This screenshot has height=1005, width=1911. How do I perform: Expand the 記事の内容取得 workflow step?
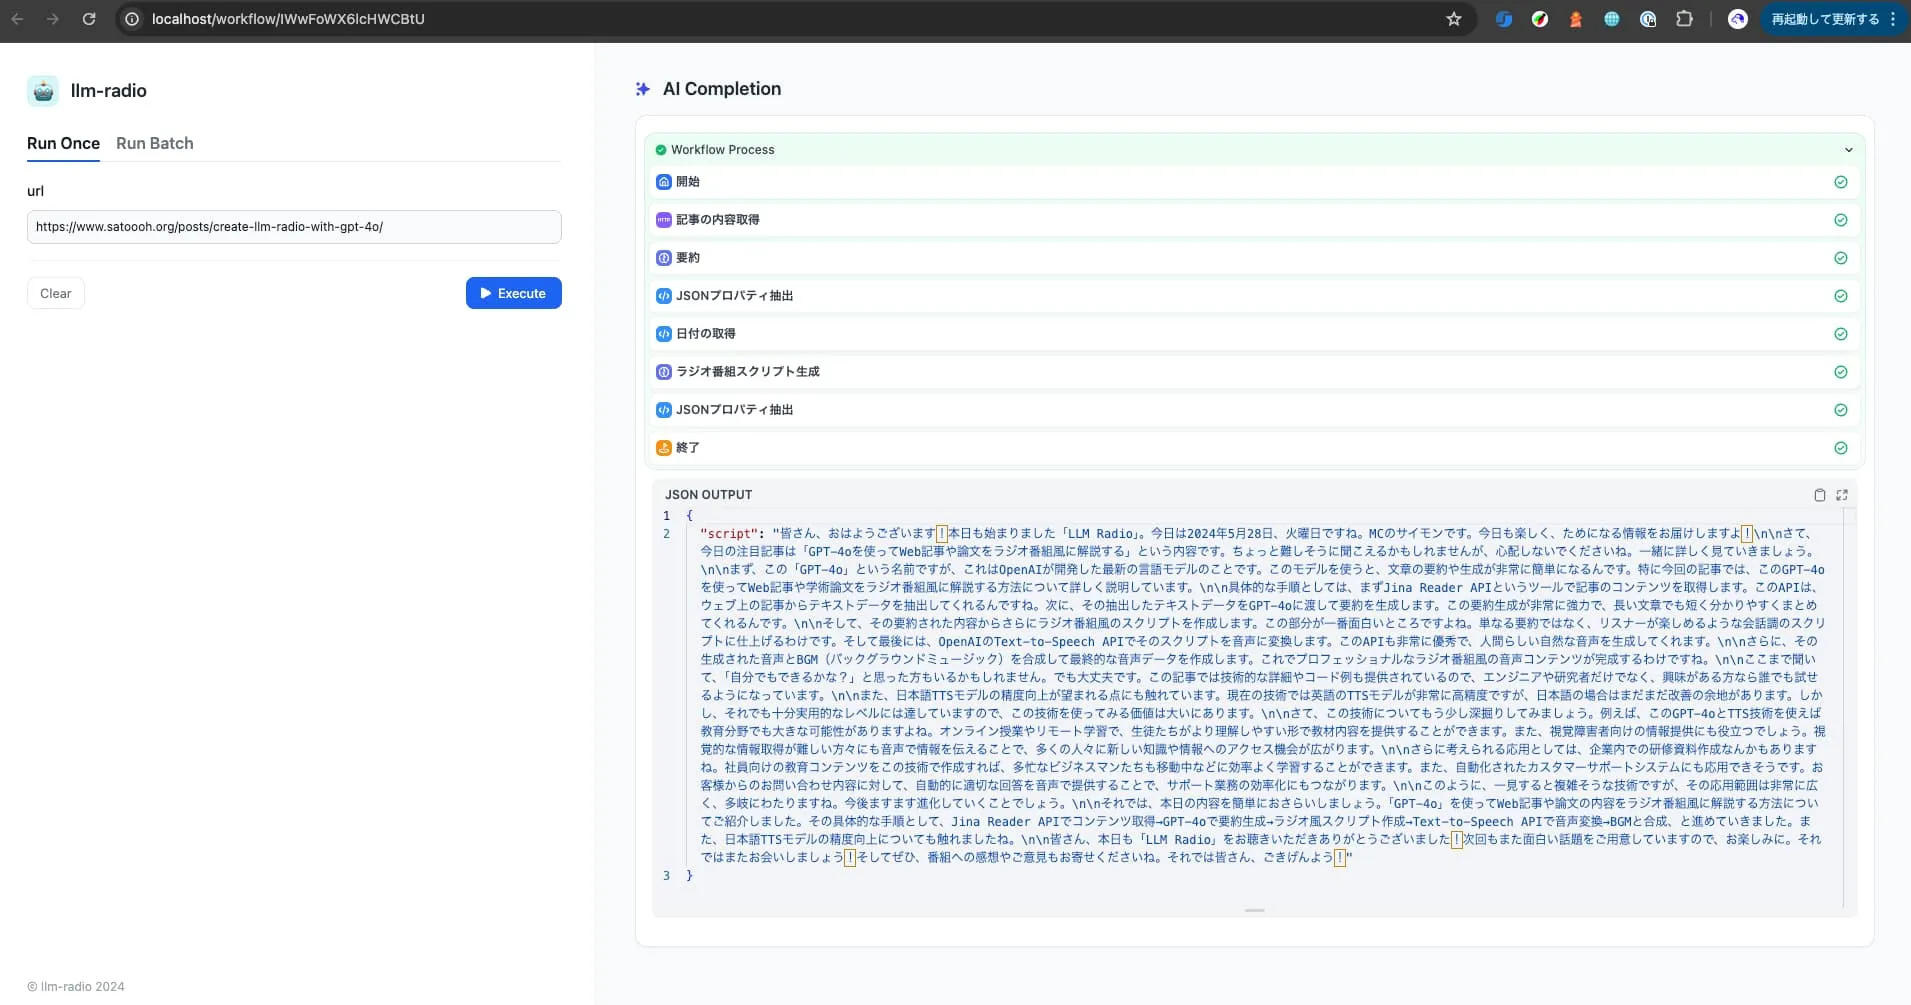[1254, 220]
